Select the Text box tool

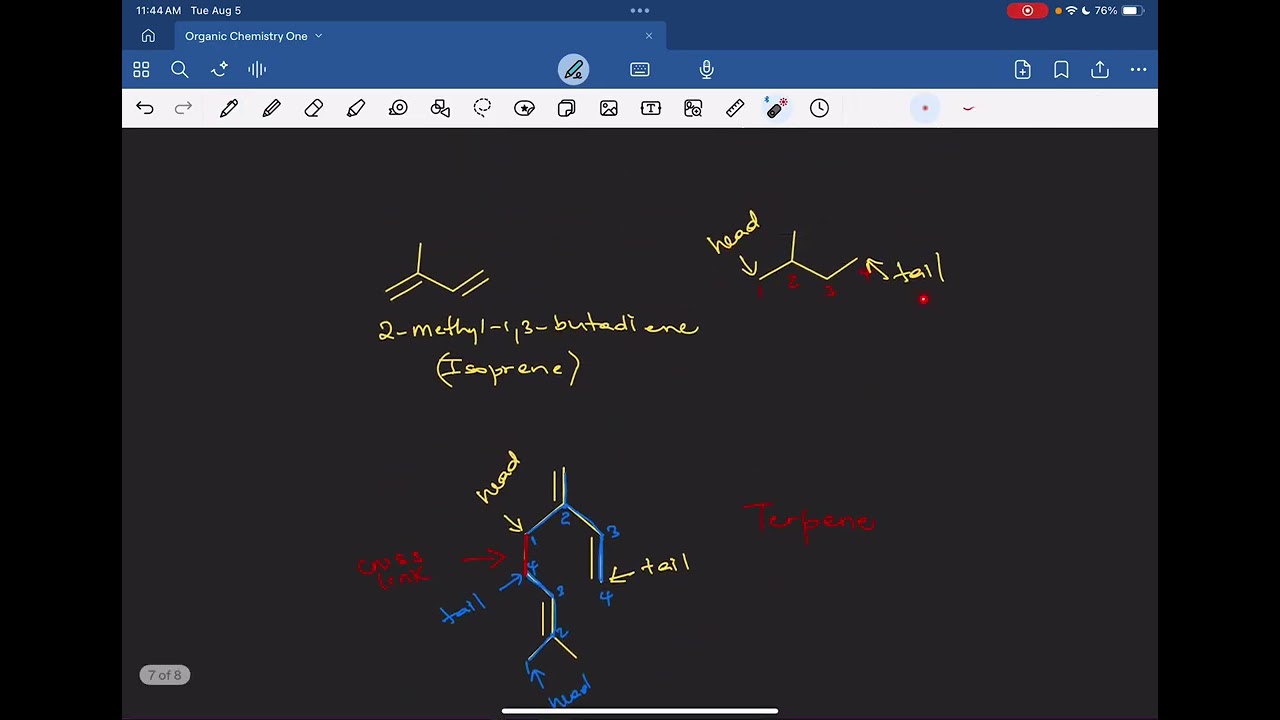tap(651, 108)
